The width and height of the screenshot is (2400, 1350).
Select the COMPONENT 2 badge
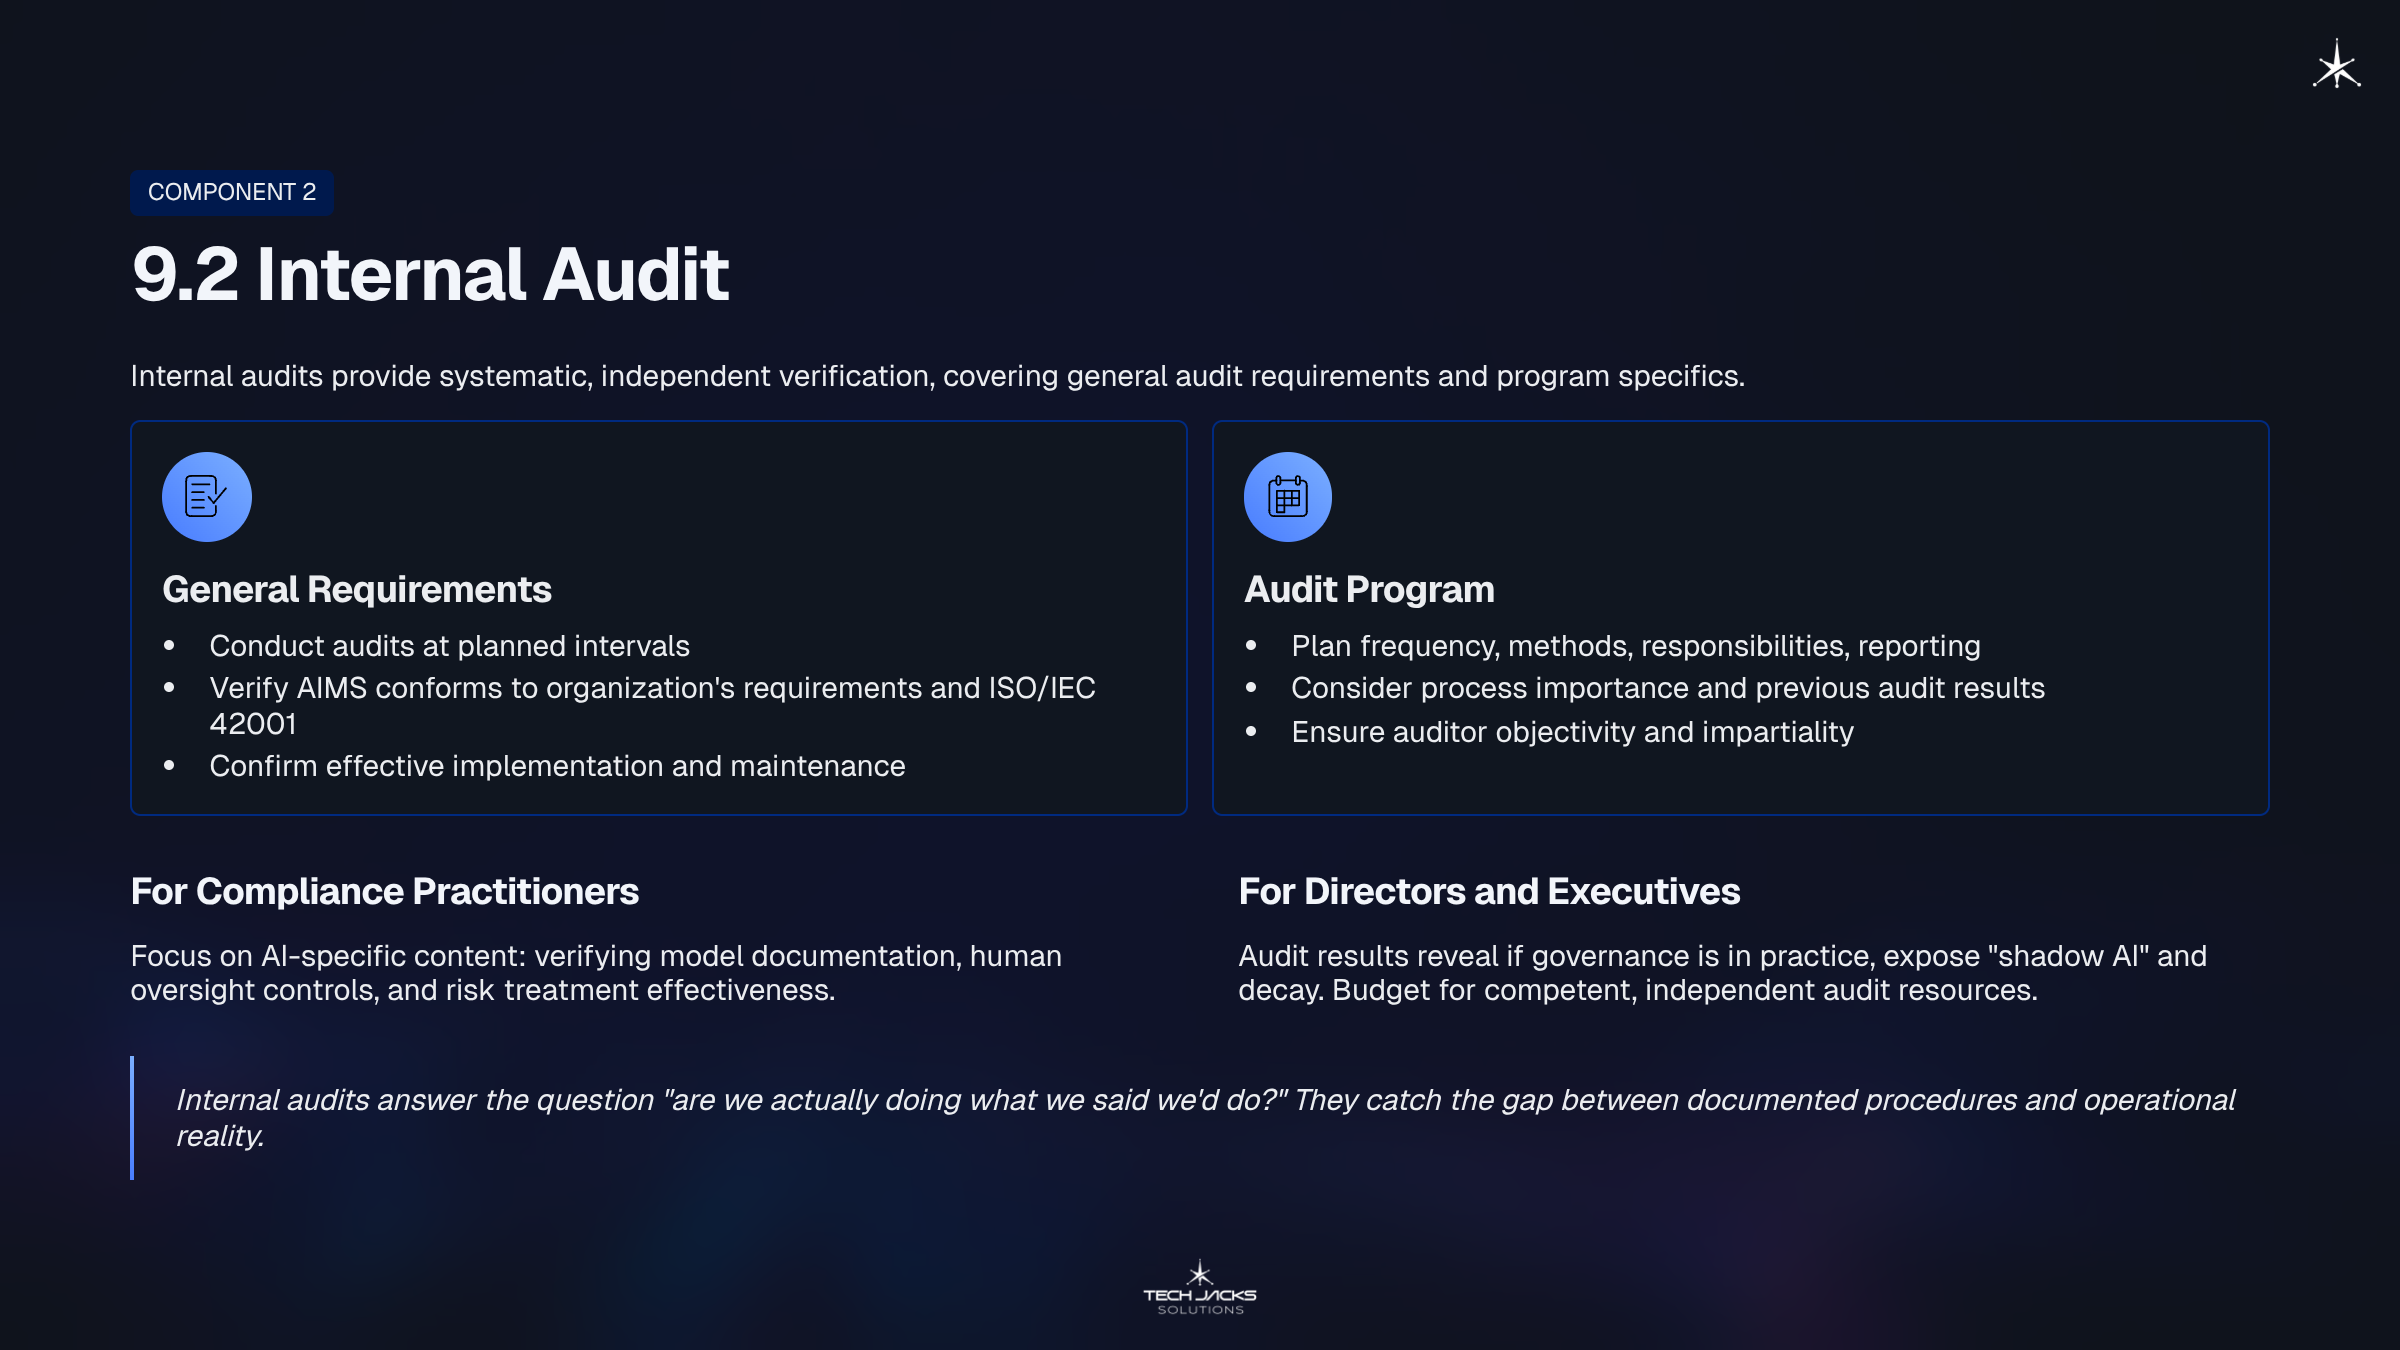click(x=231, y=192)
